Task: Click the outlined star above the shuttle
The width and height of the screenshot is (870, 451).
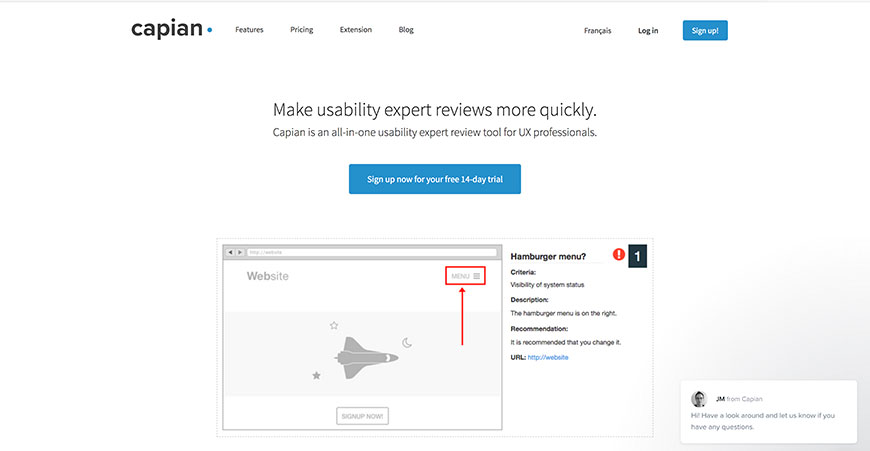Action: 334,325
